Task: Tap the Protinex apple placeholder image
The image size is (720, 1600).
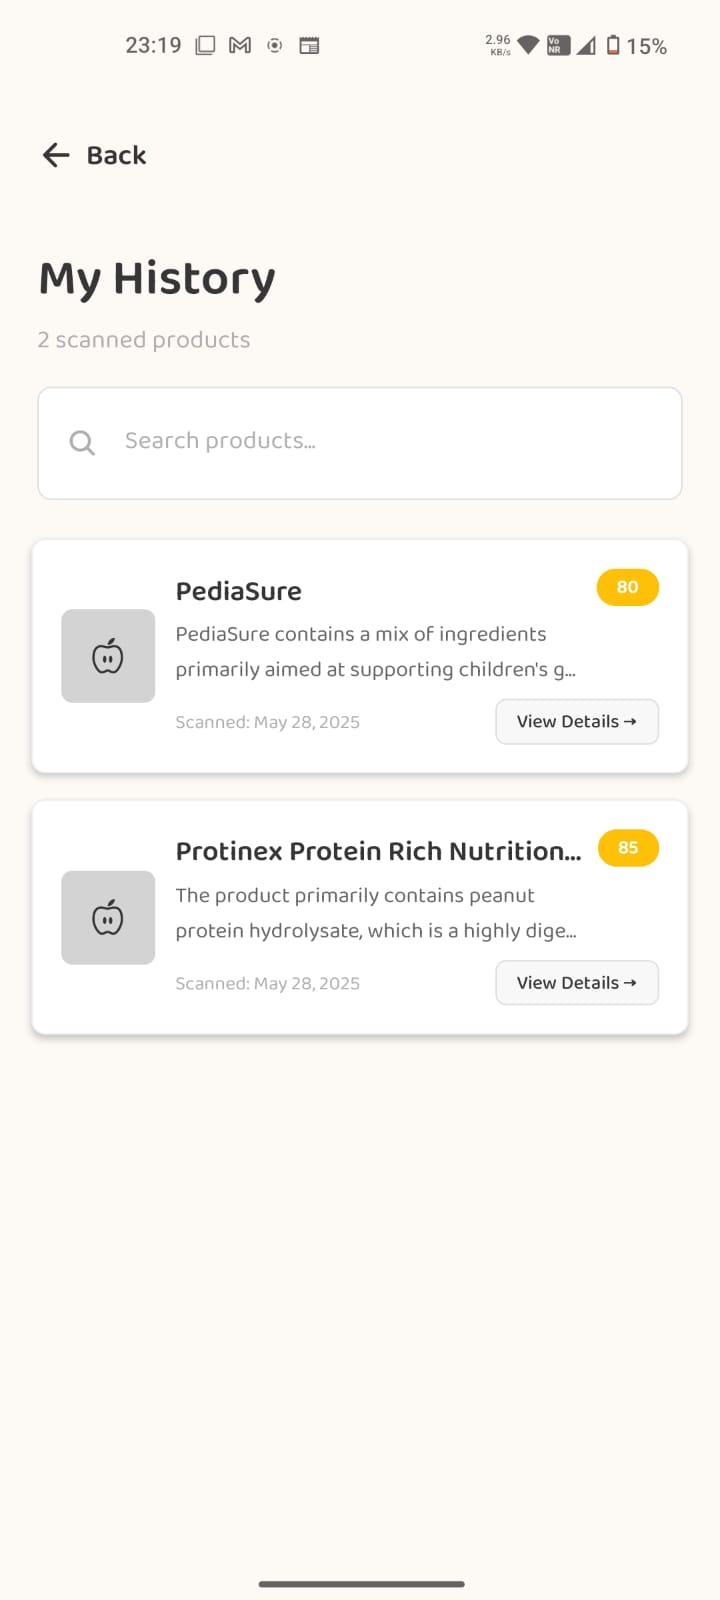Action: coord(108,917)
